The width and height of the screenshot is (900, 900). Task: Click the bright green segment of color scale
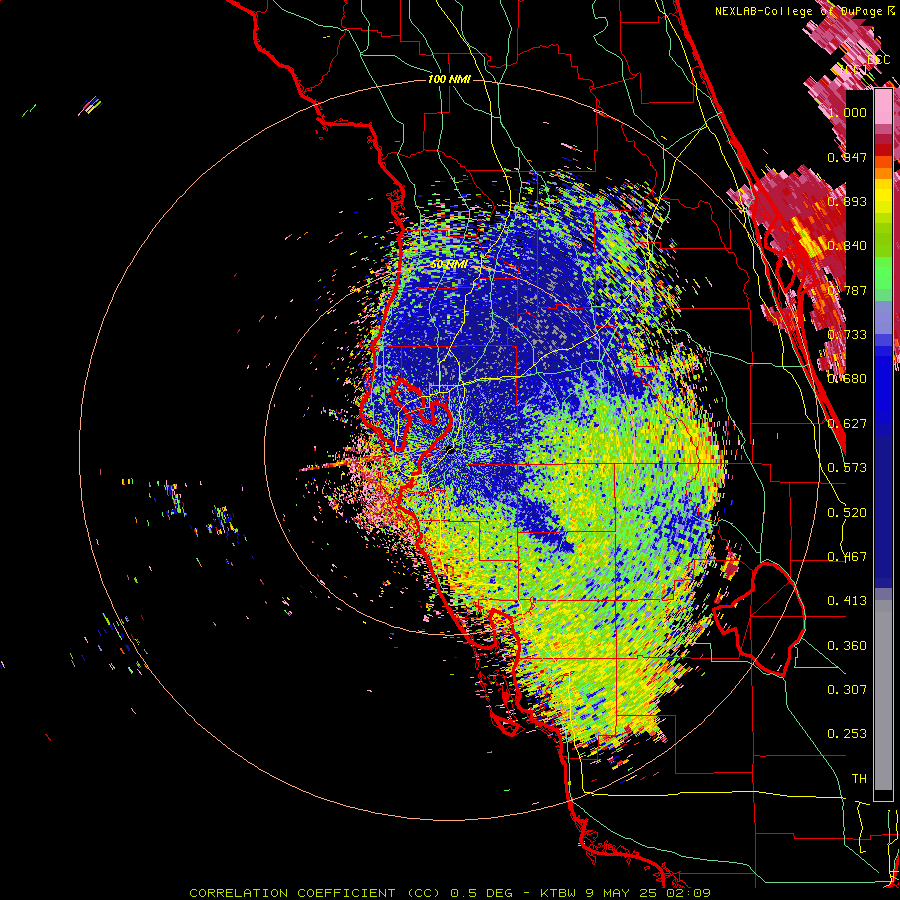(883, 273)
